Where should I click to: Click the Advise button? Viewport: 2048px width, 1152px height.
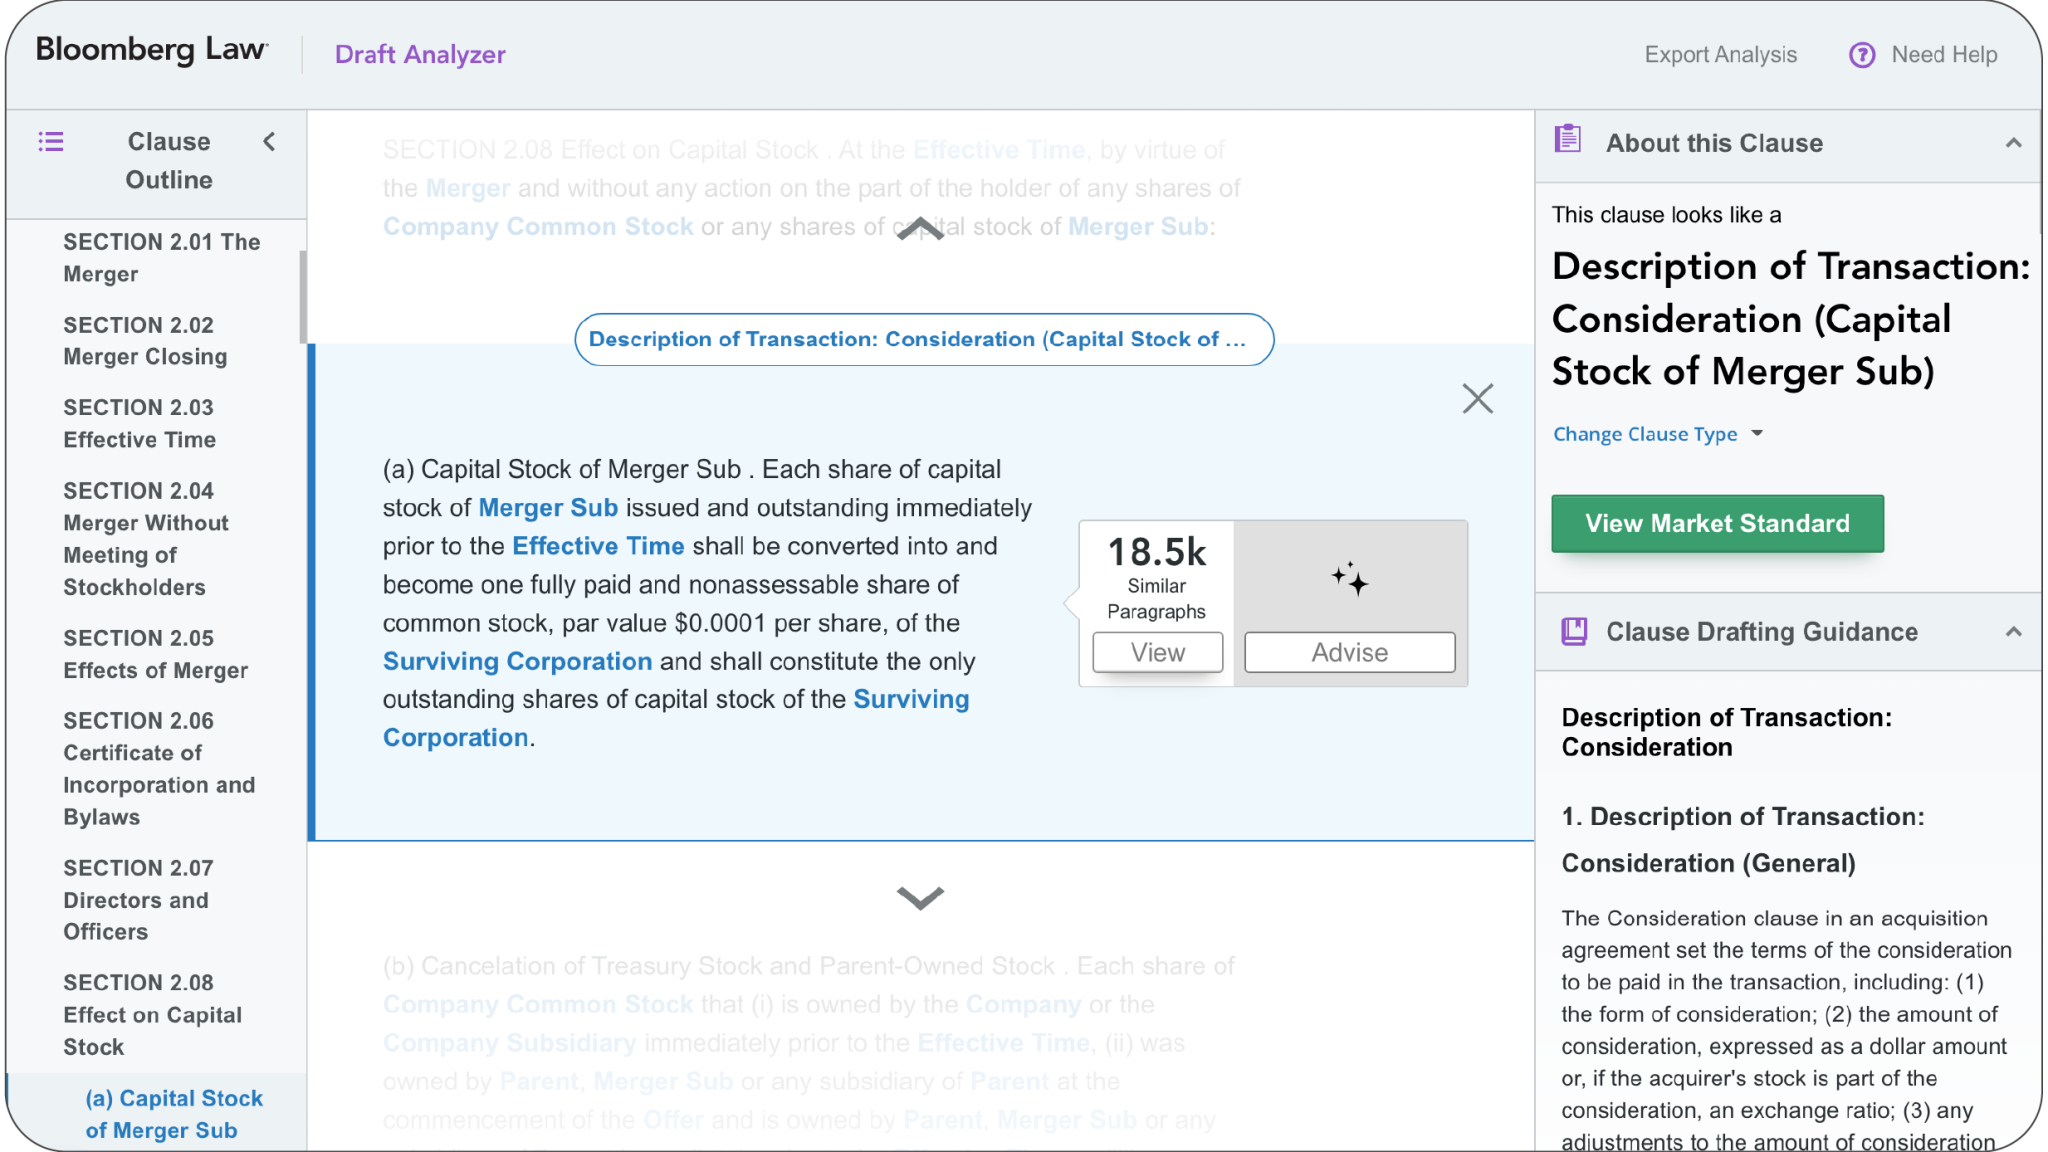(x=1349, y=652)
